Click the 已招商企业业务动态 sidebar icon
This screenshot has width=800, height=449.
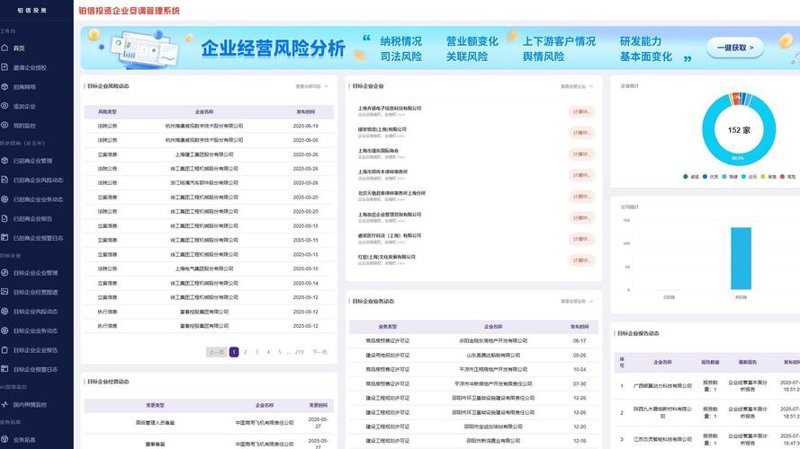click(5, 199)
